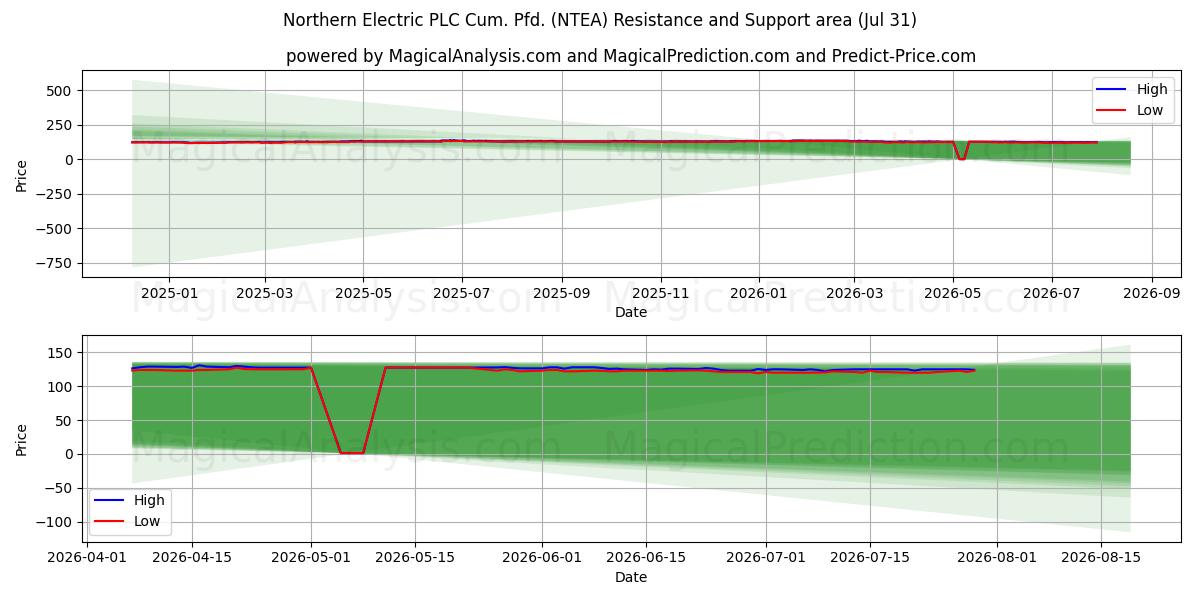Click the '2026-08-15' tick on bottom chart

pos(1101,557)
